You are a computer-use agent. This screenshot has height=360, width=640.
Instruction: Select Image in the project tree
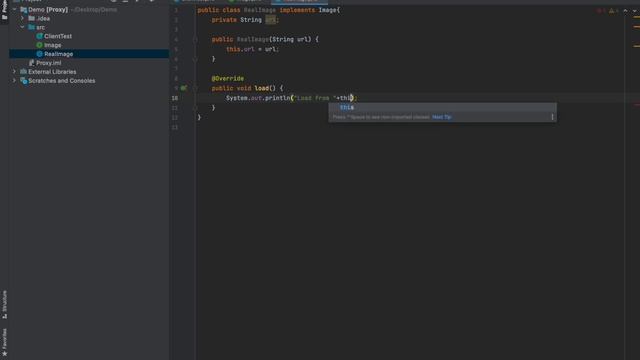click(53, 45)
